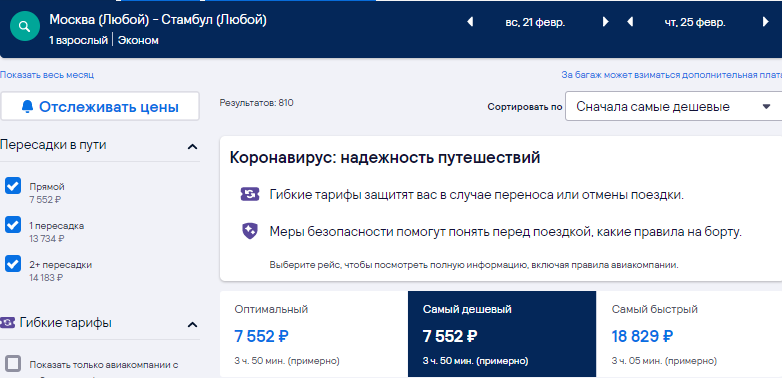Open the baggage additional fee notice link
Screen dimensions: 782x378
[x=671, y=75]
